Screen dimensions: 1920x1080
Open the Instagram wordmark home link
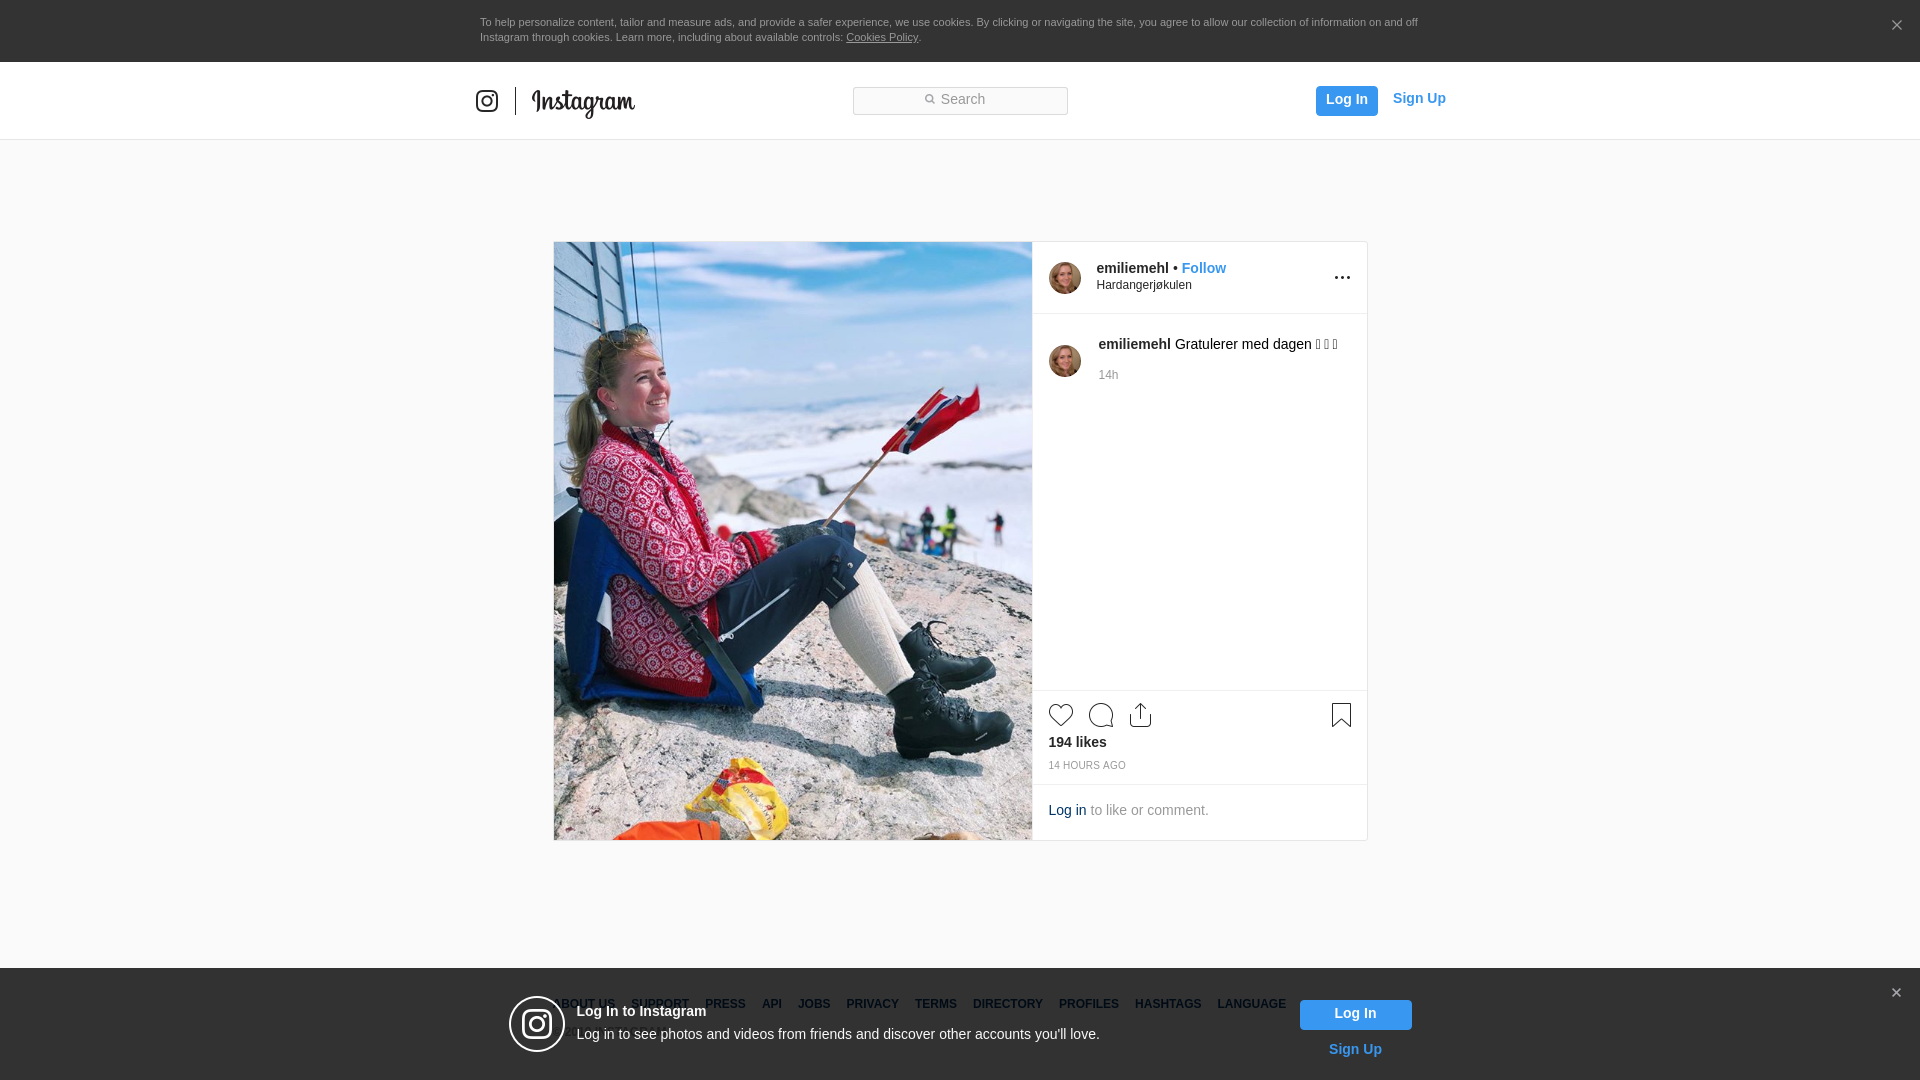583,102
